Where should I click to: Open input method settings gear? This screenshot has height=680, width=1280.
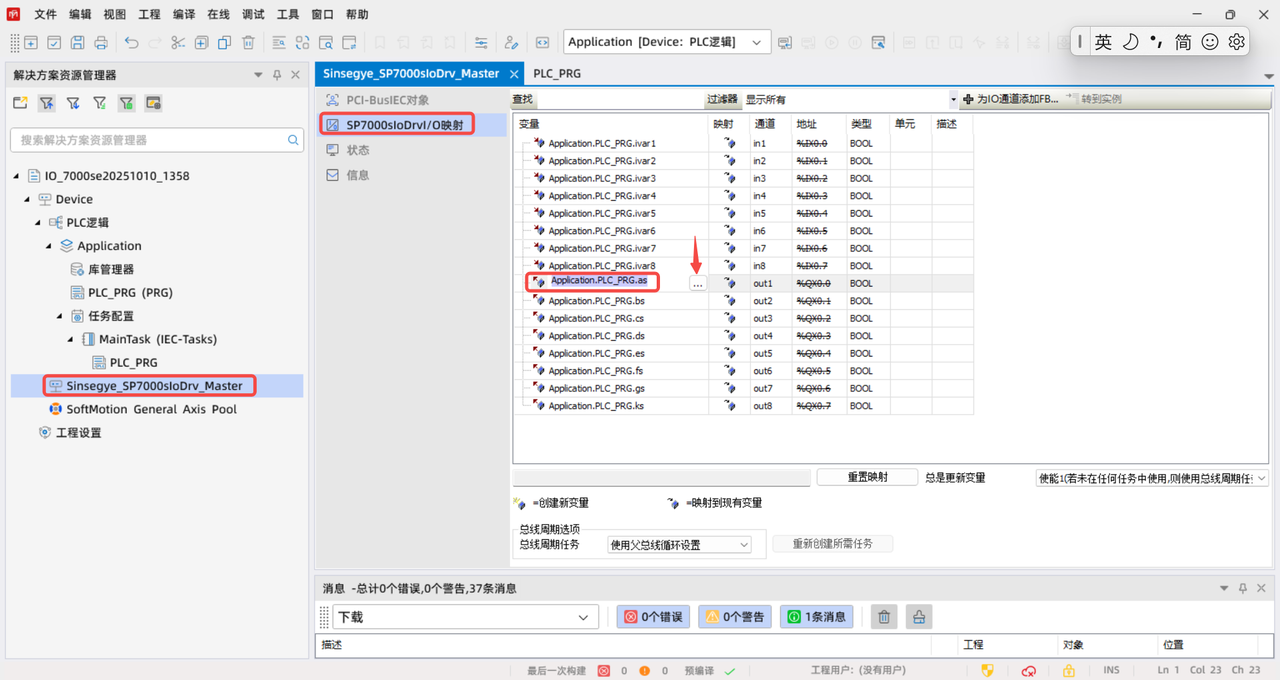(x=1237, y=42)
